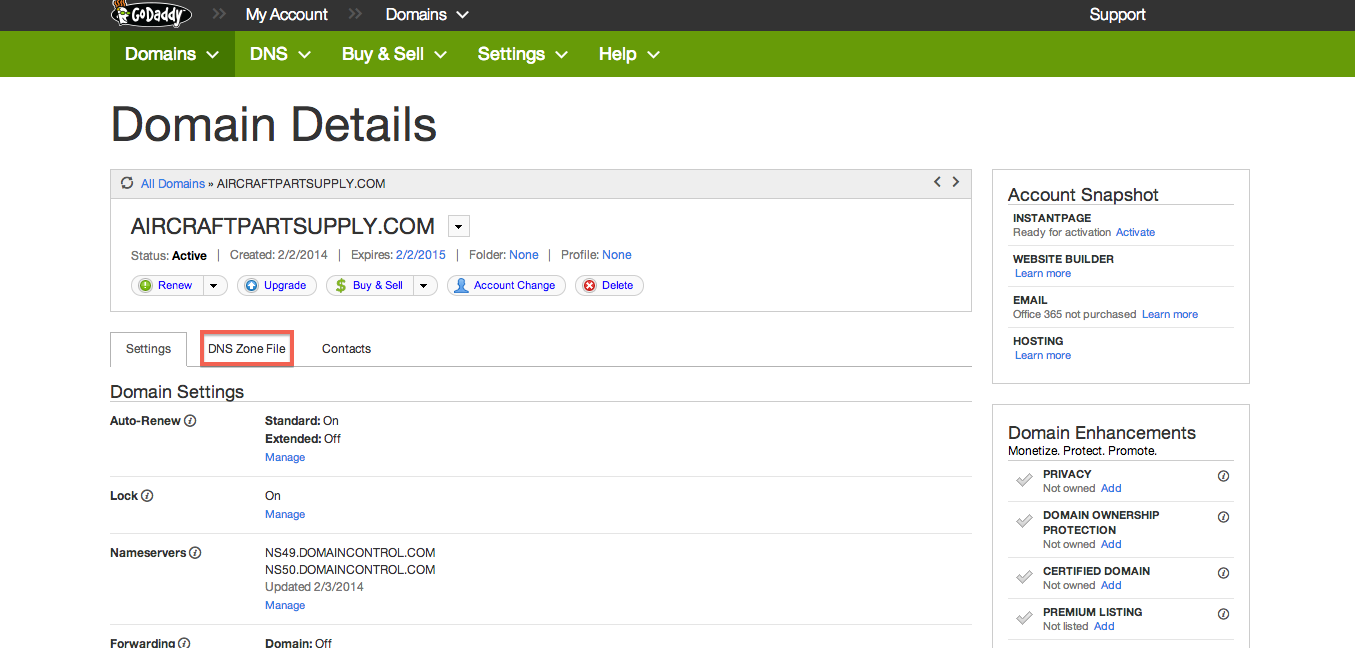Click the Lock info icon
This screenshot has height=648, width=1355.
[147, 496]
